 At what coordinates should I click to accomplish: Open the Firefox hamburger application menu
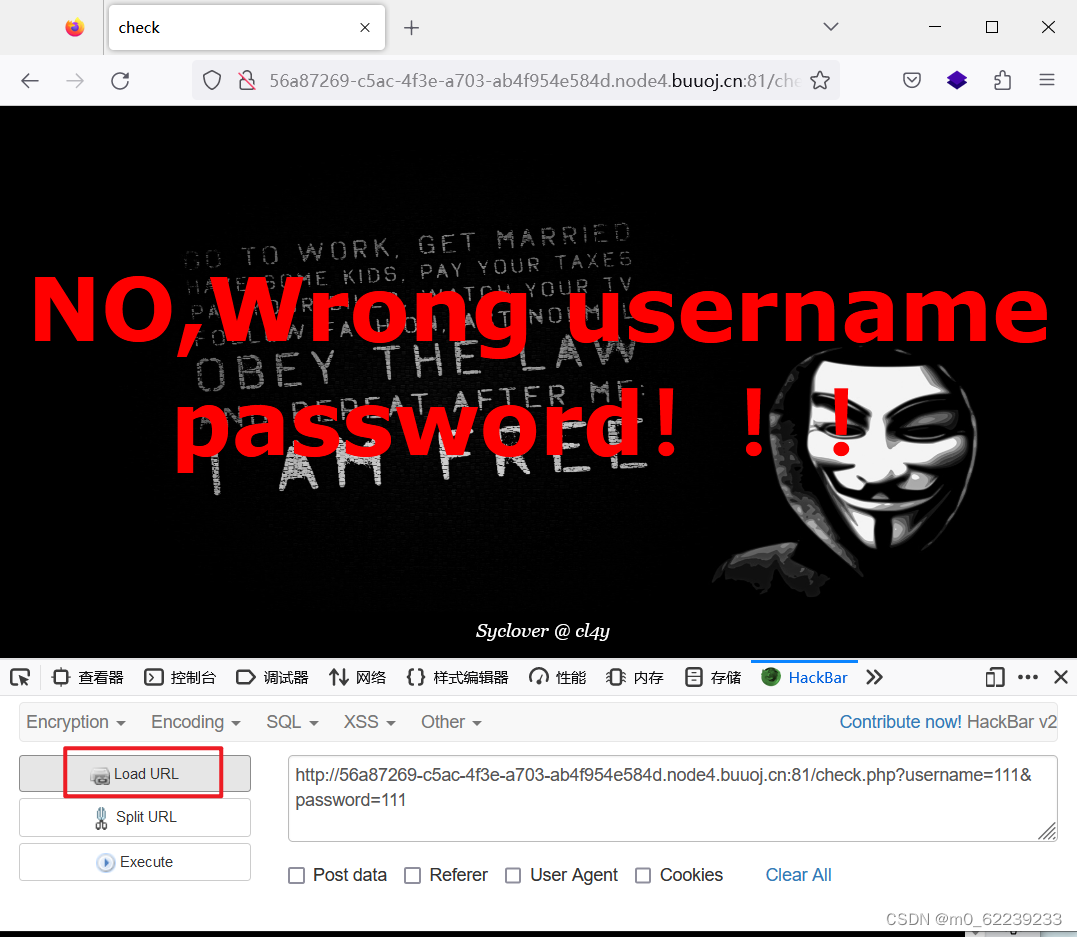pyautogui.click(x=1047, y=80)
